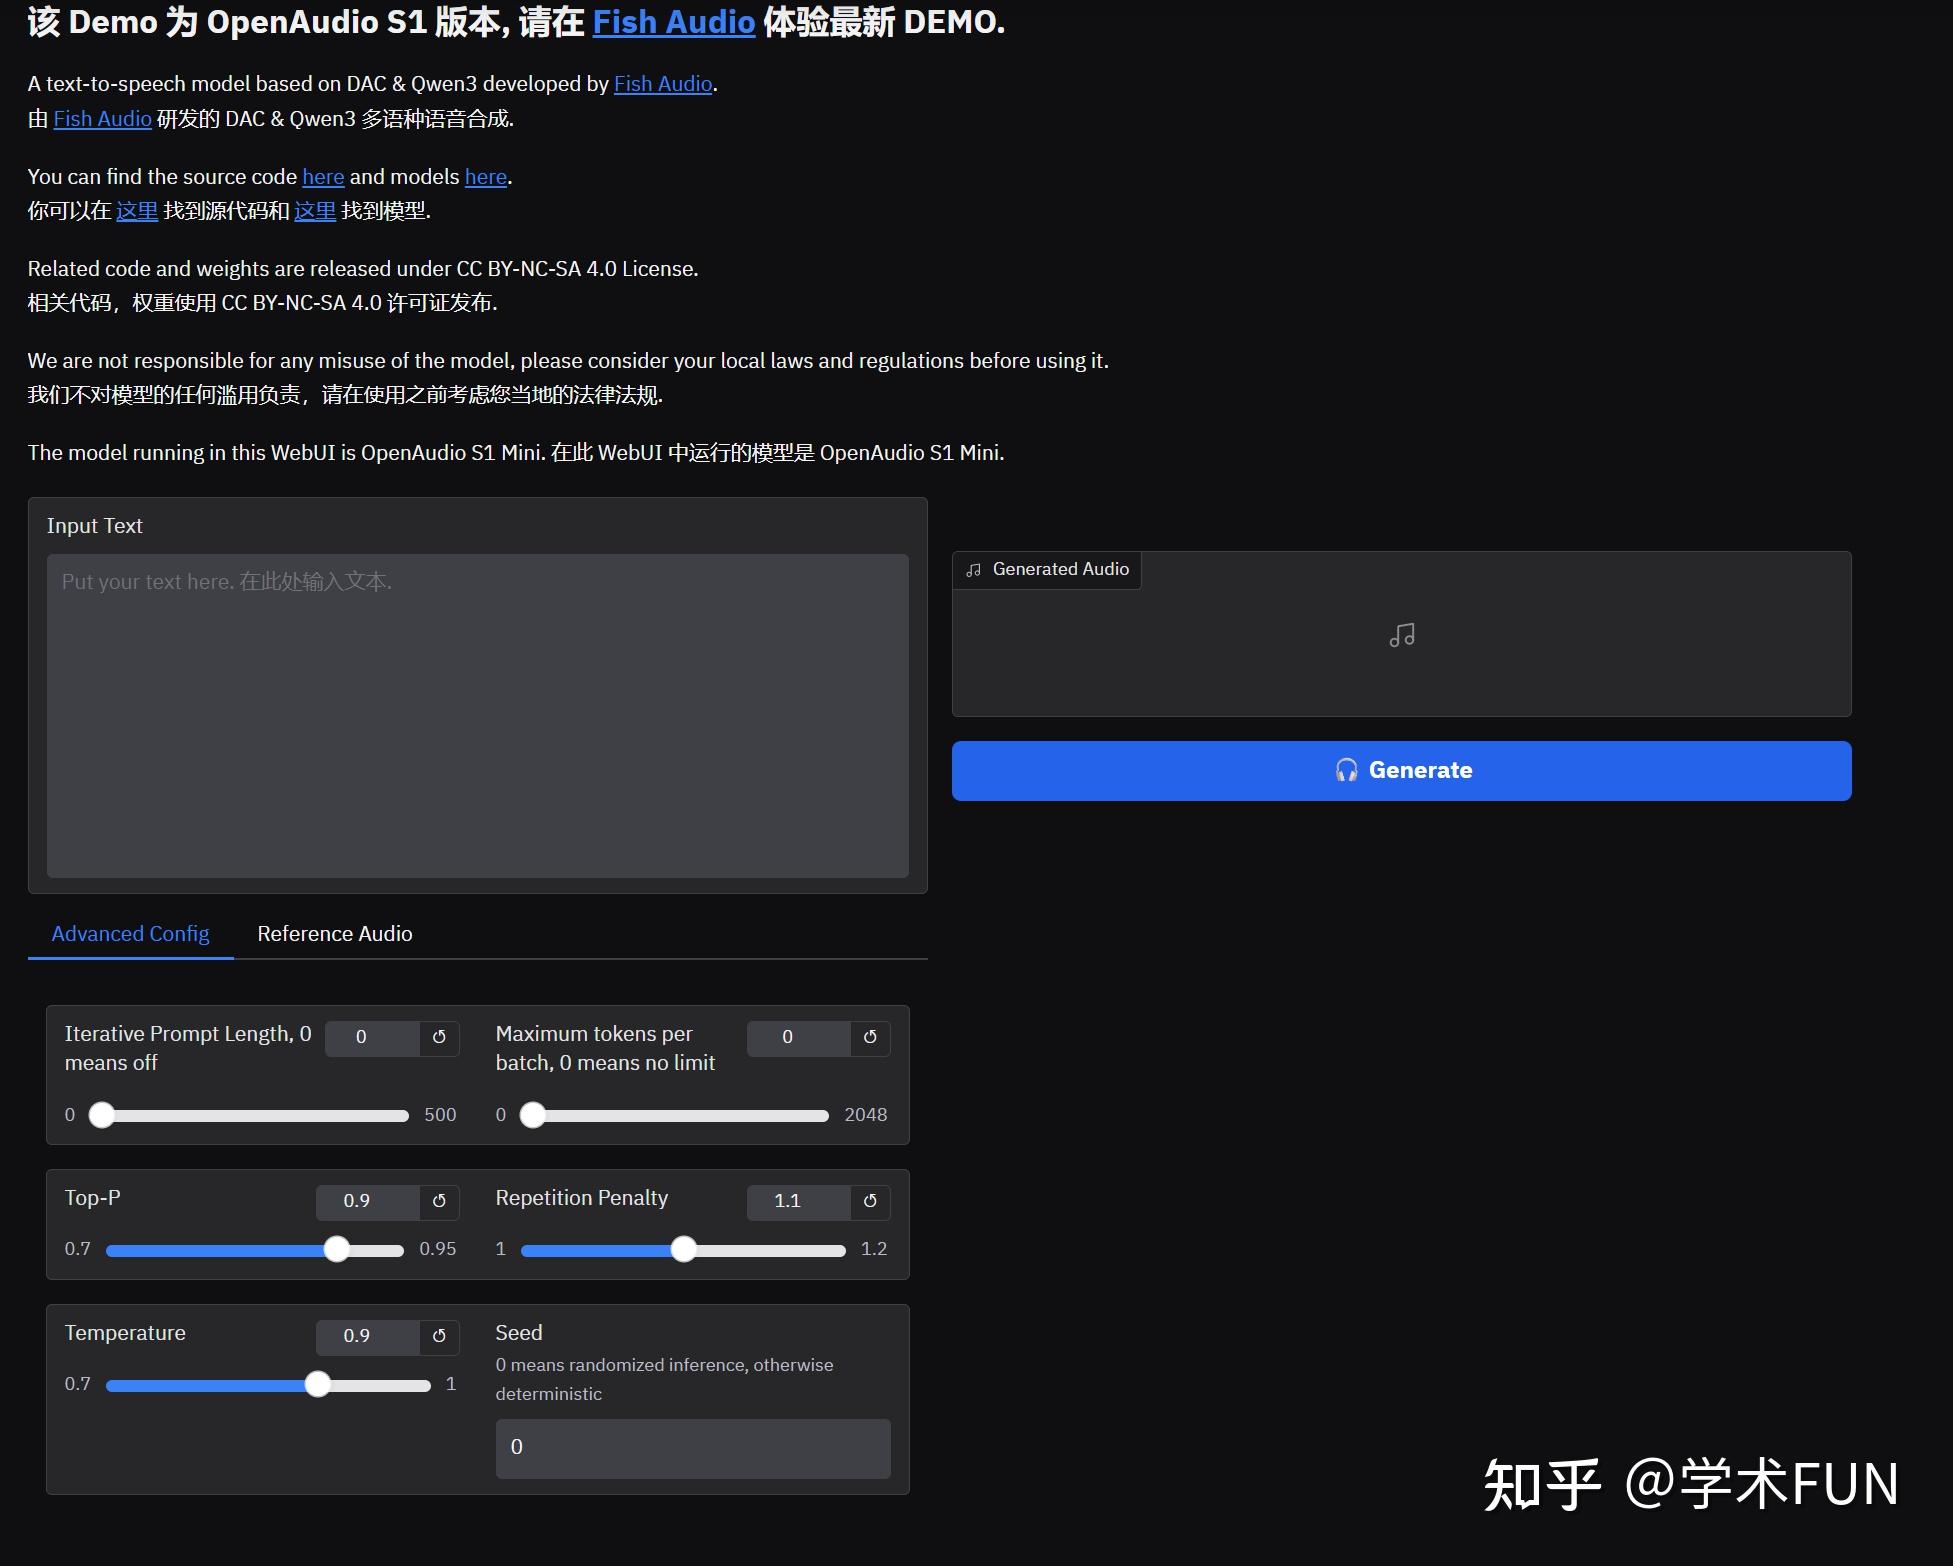Click the music note icon in Generated Audio panel
The height and width of the screenshot is (1566, 1953).
[x=1401, y=634]
